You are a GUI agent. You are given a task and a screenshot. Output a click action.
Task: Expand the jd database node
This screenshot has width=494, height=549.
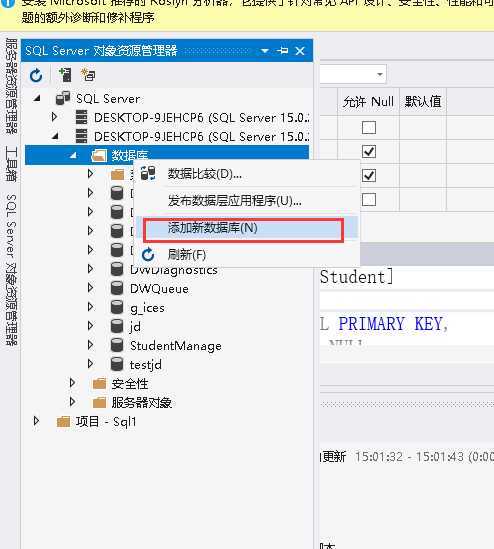pyautogui.click(x=90, y=326)
